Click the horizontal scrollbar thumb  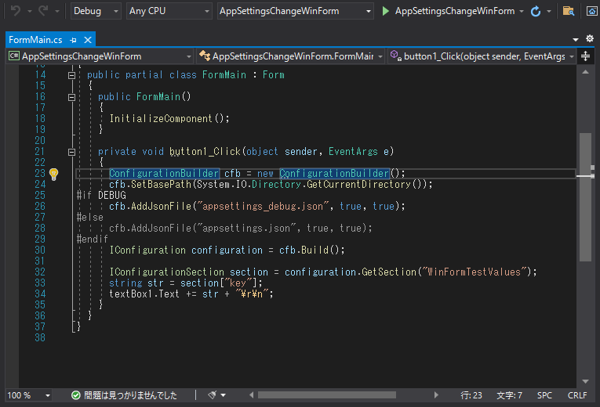coord(327,395)
